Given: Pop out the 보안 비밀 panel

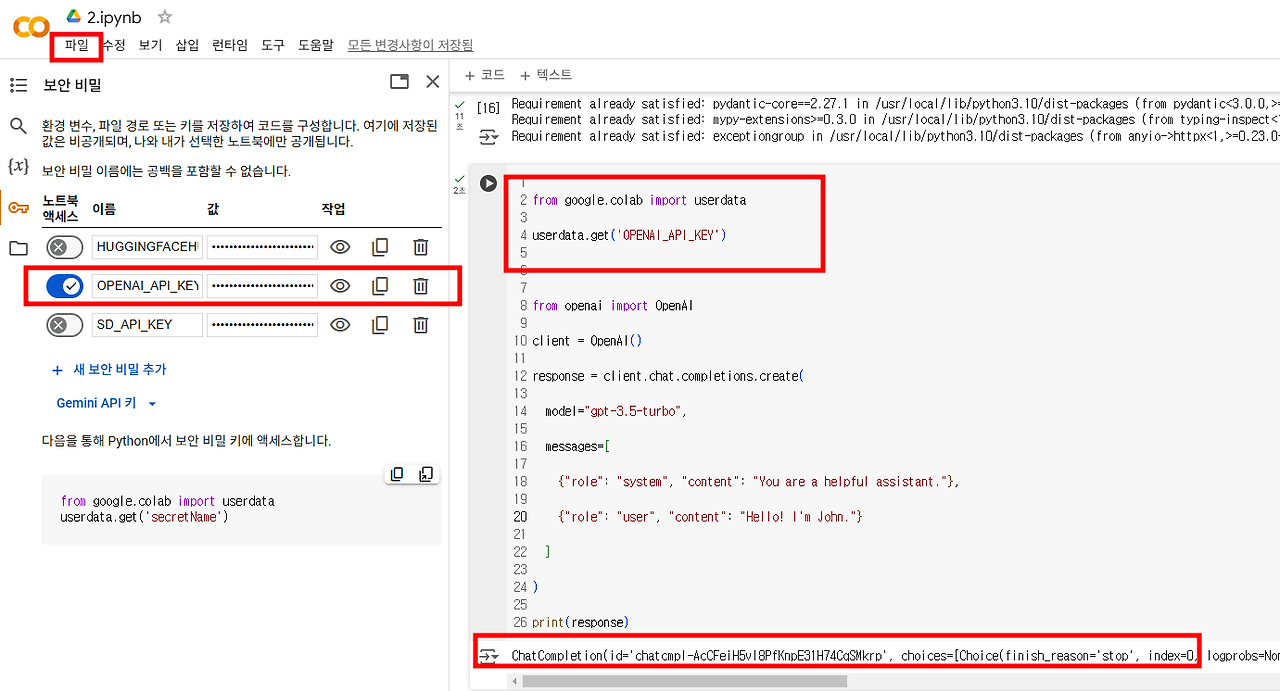Looking at the screenshot, I should 399,81.
